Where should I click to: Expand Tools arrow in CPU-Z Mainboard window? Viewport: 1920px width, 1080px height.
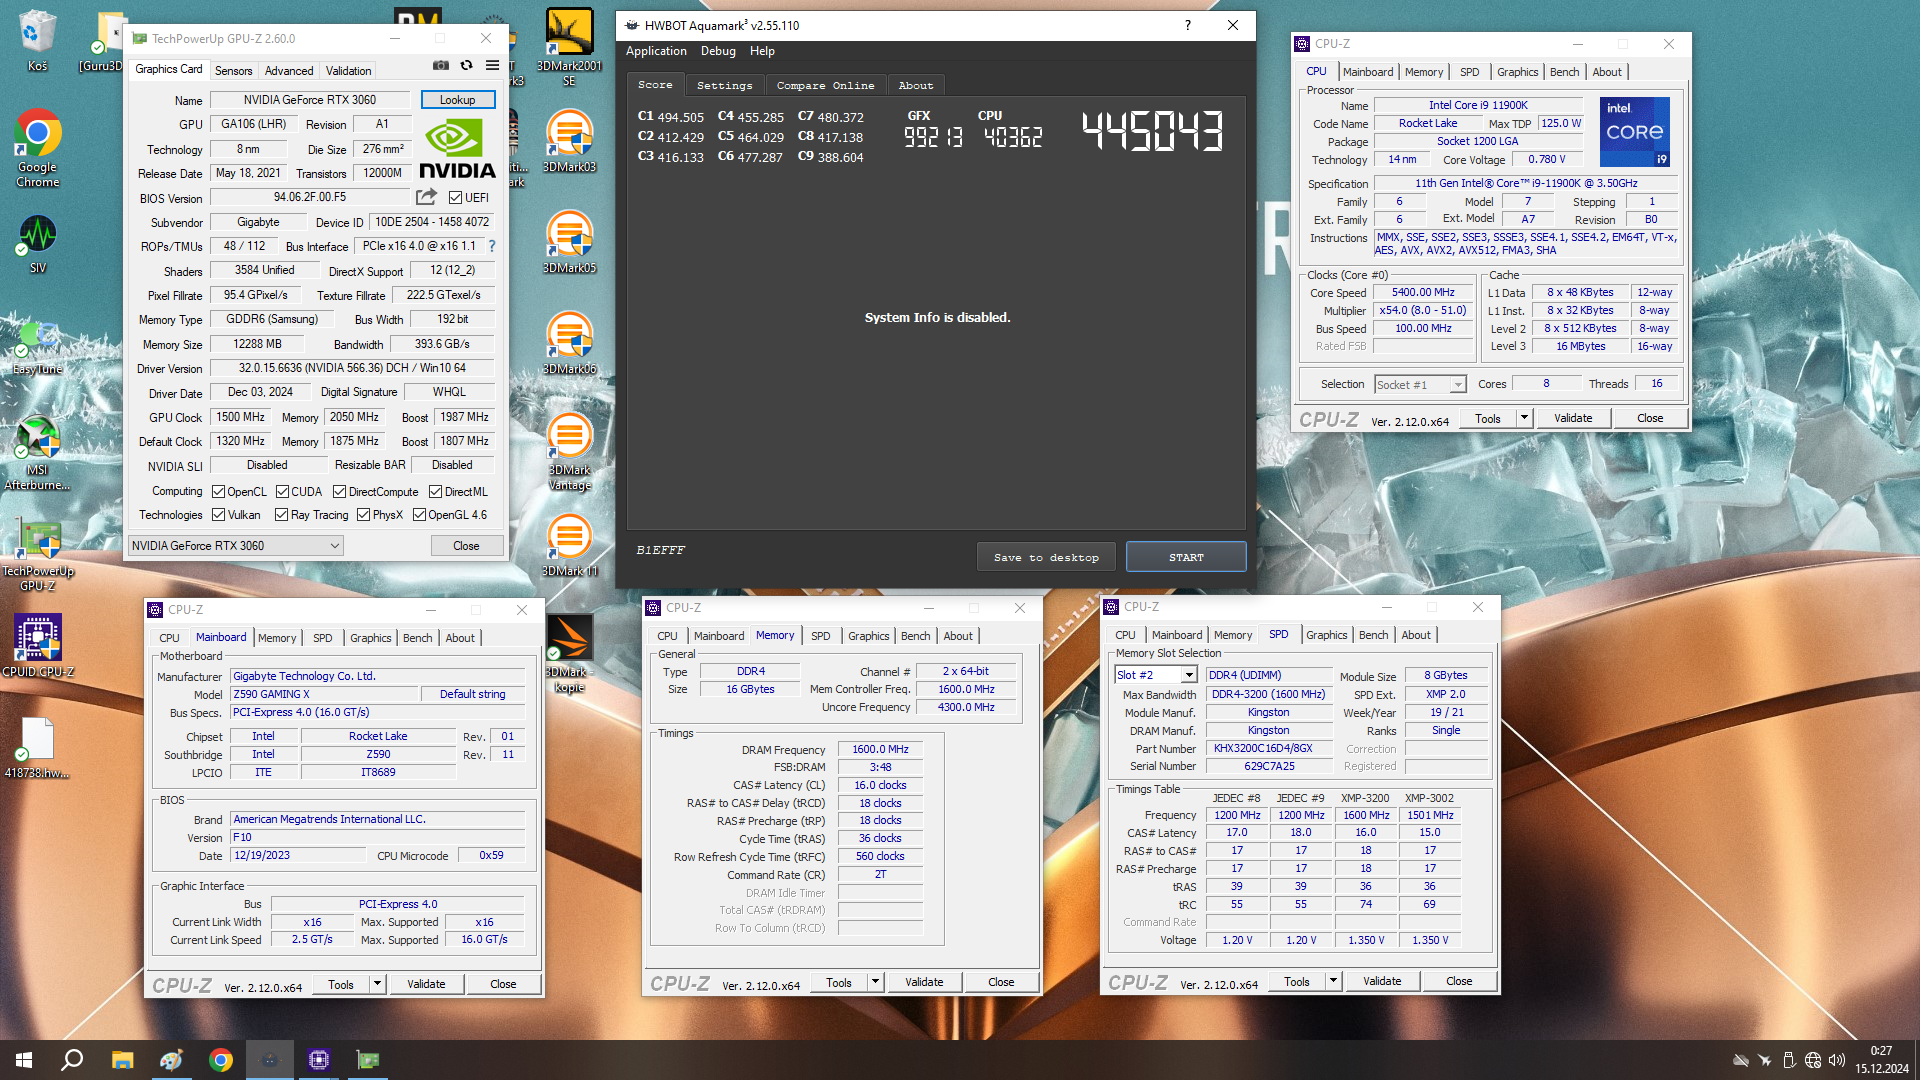377,984
